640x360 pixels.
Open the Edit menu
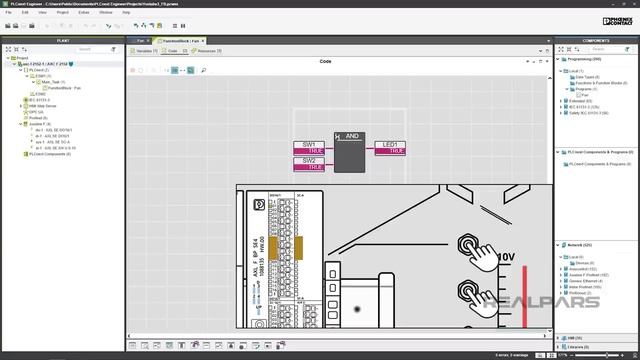(25, 13)
